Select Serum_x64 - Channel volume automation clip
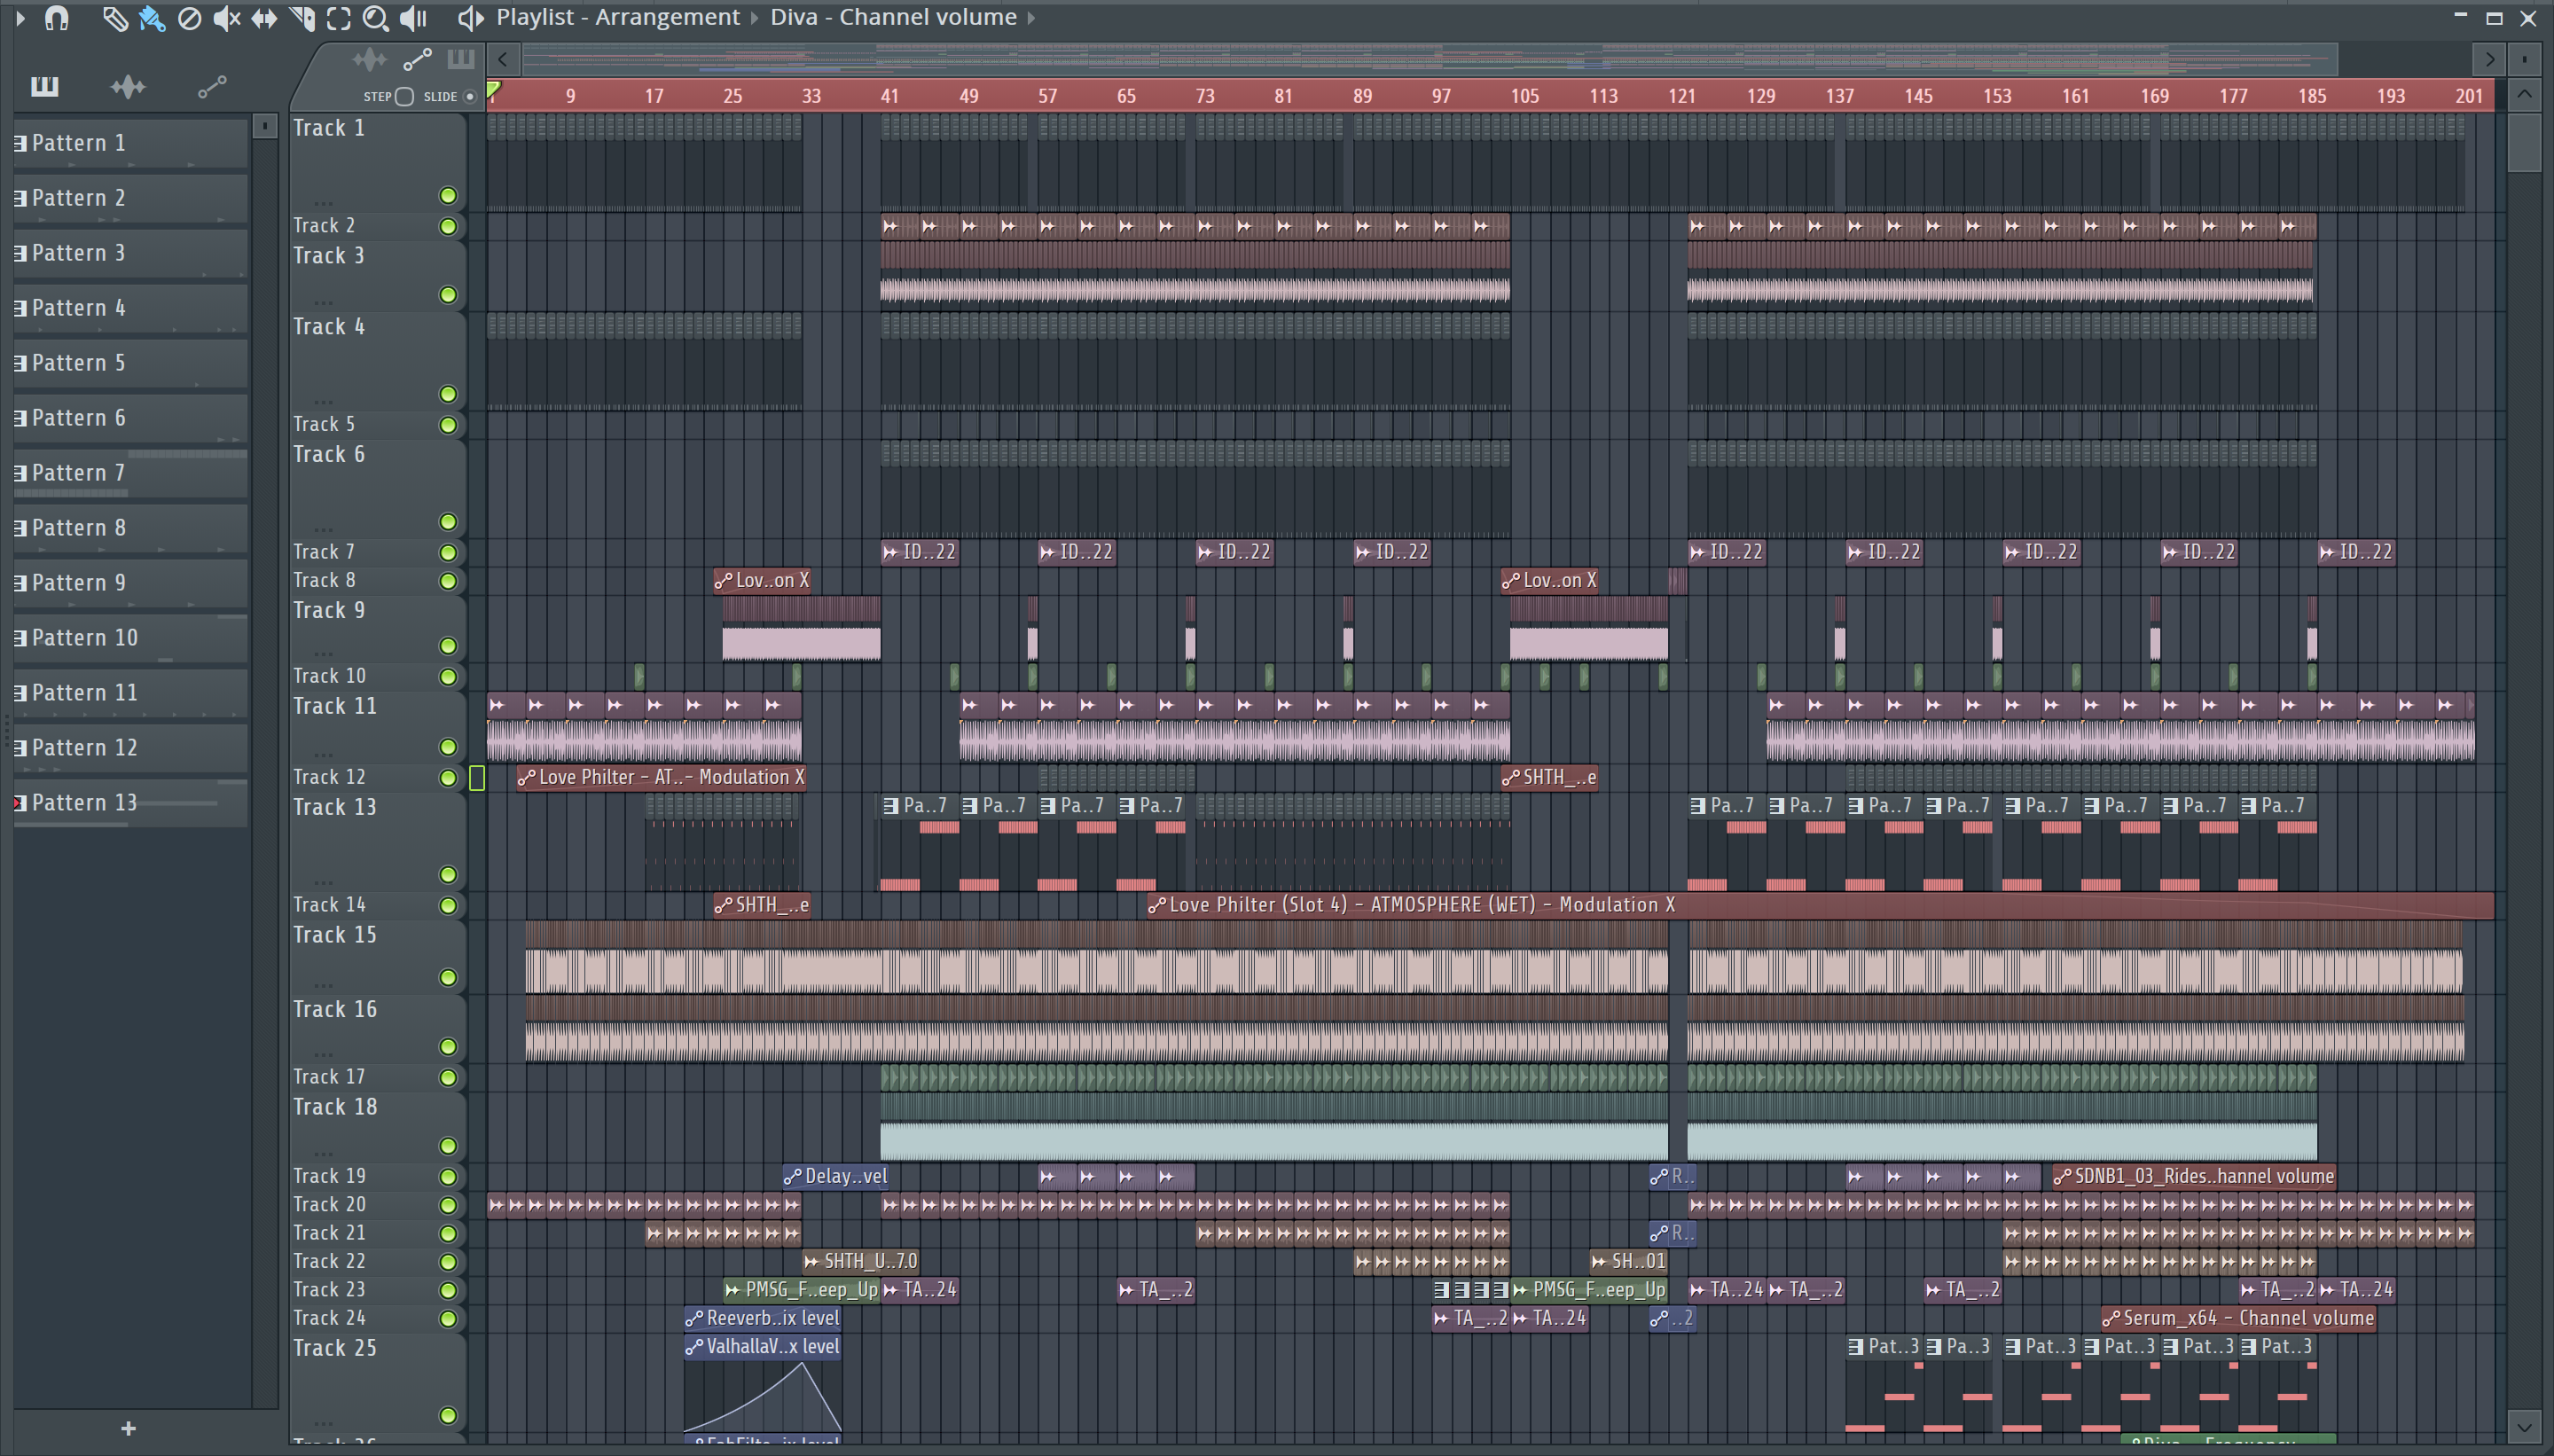Viewport: 2554px width, 1456px height. tap(2239, 1318)
